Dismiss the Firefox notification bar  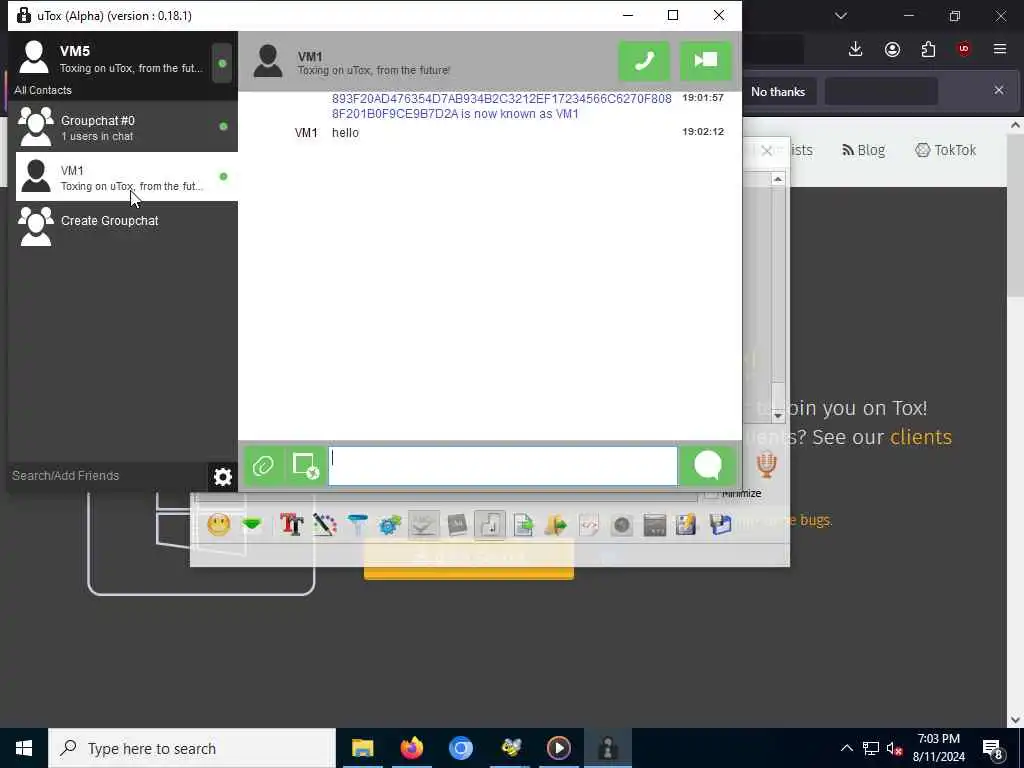(999, 90)
